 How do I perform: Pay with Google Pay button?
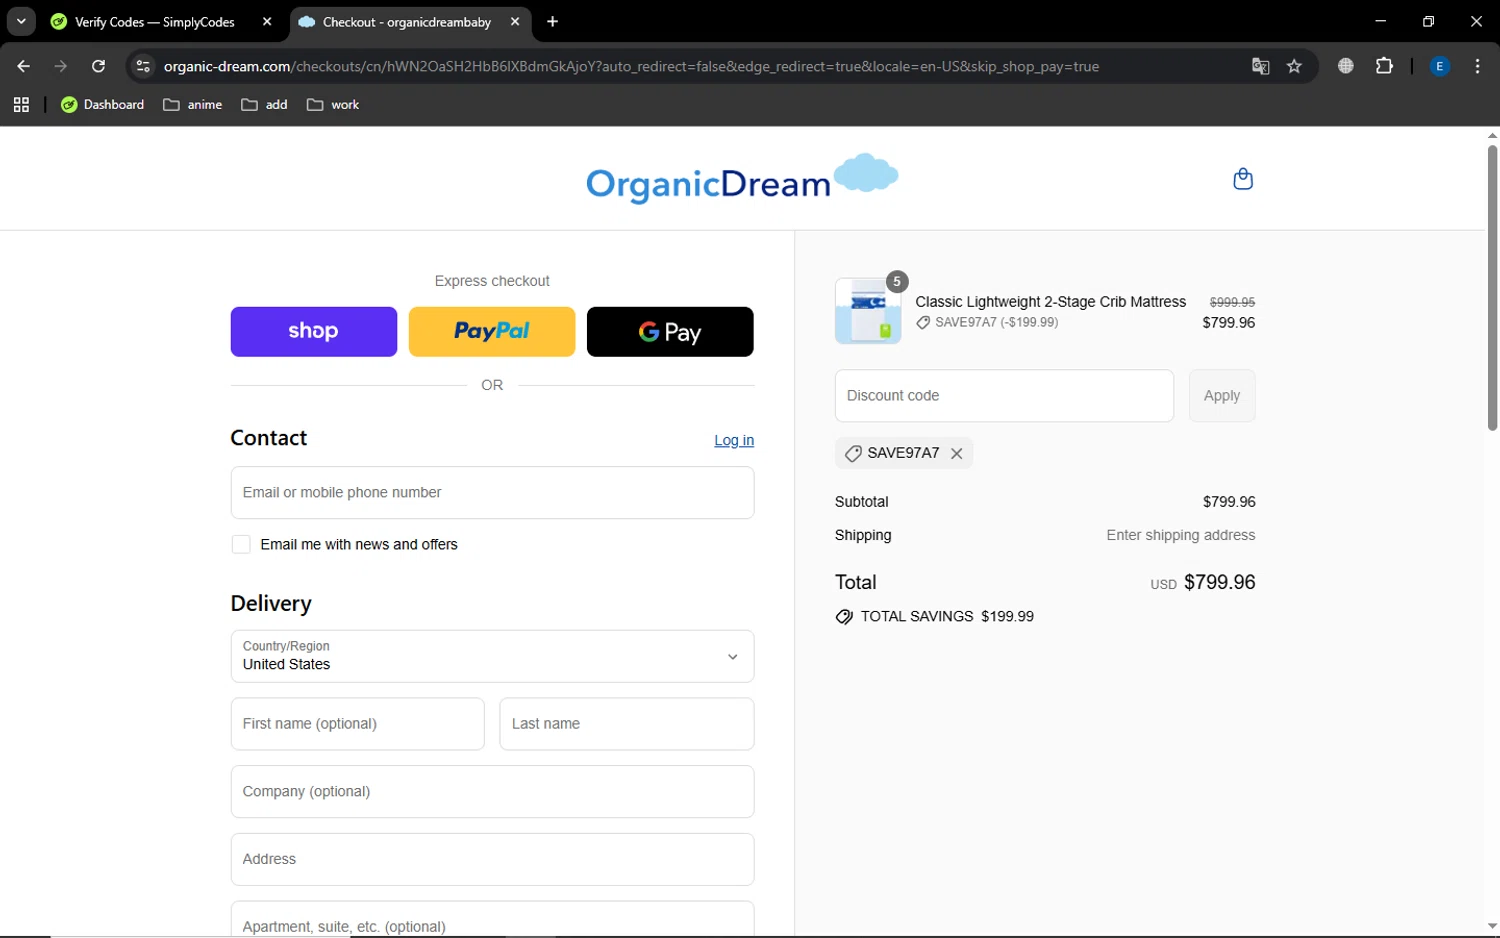click(670, 331)
